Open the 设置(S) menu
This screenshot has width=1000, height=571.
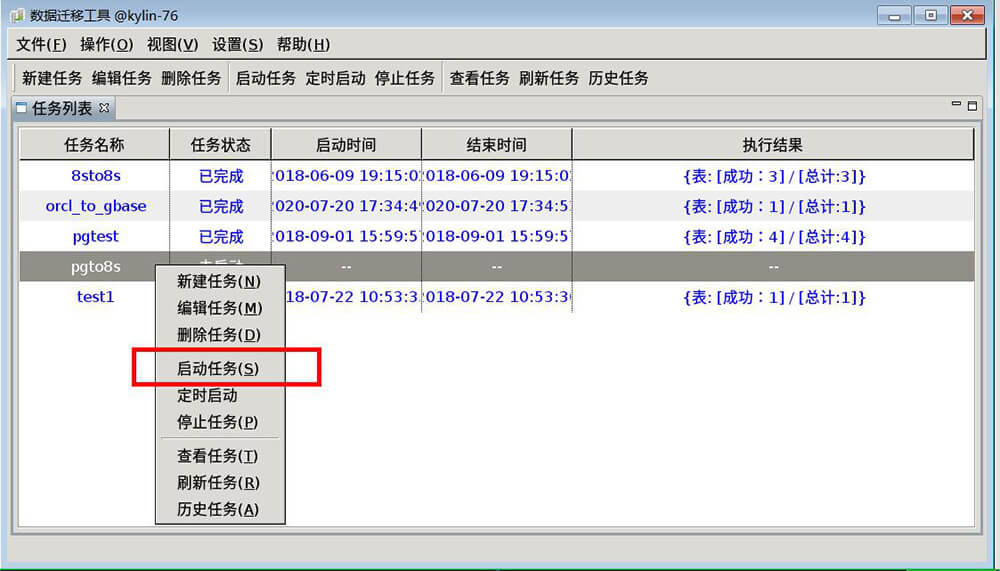(237, 45)
